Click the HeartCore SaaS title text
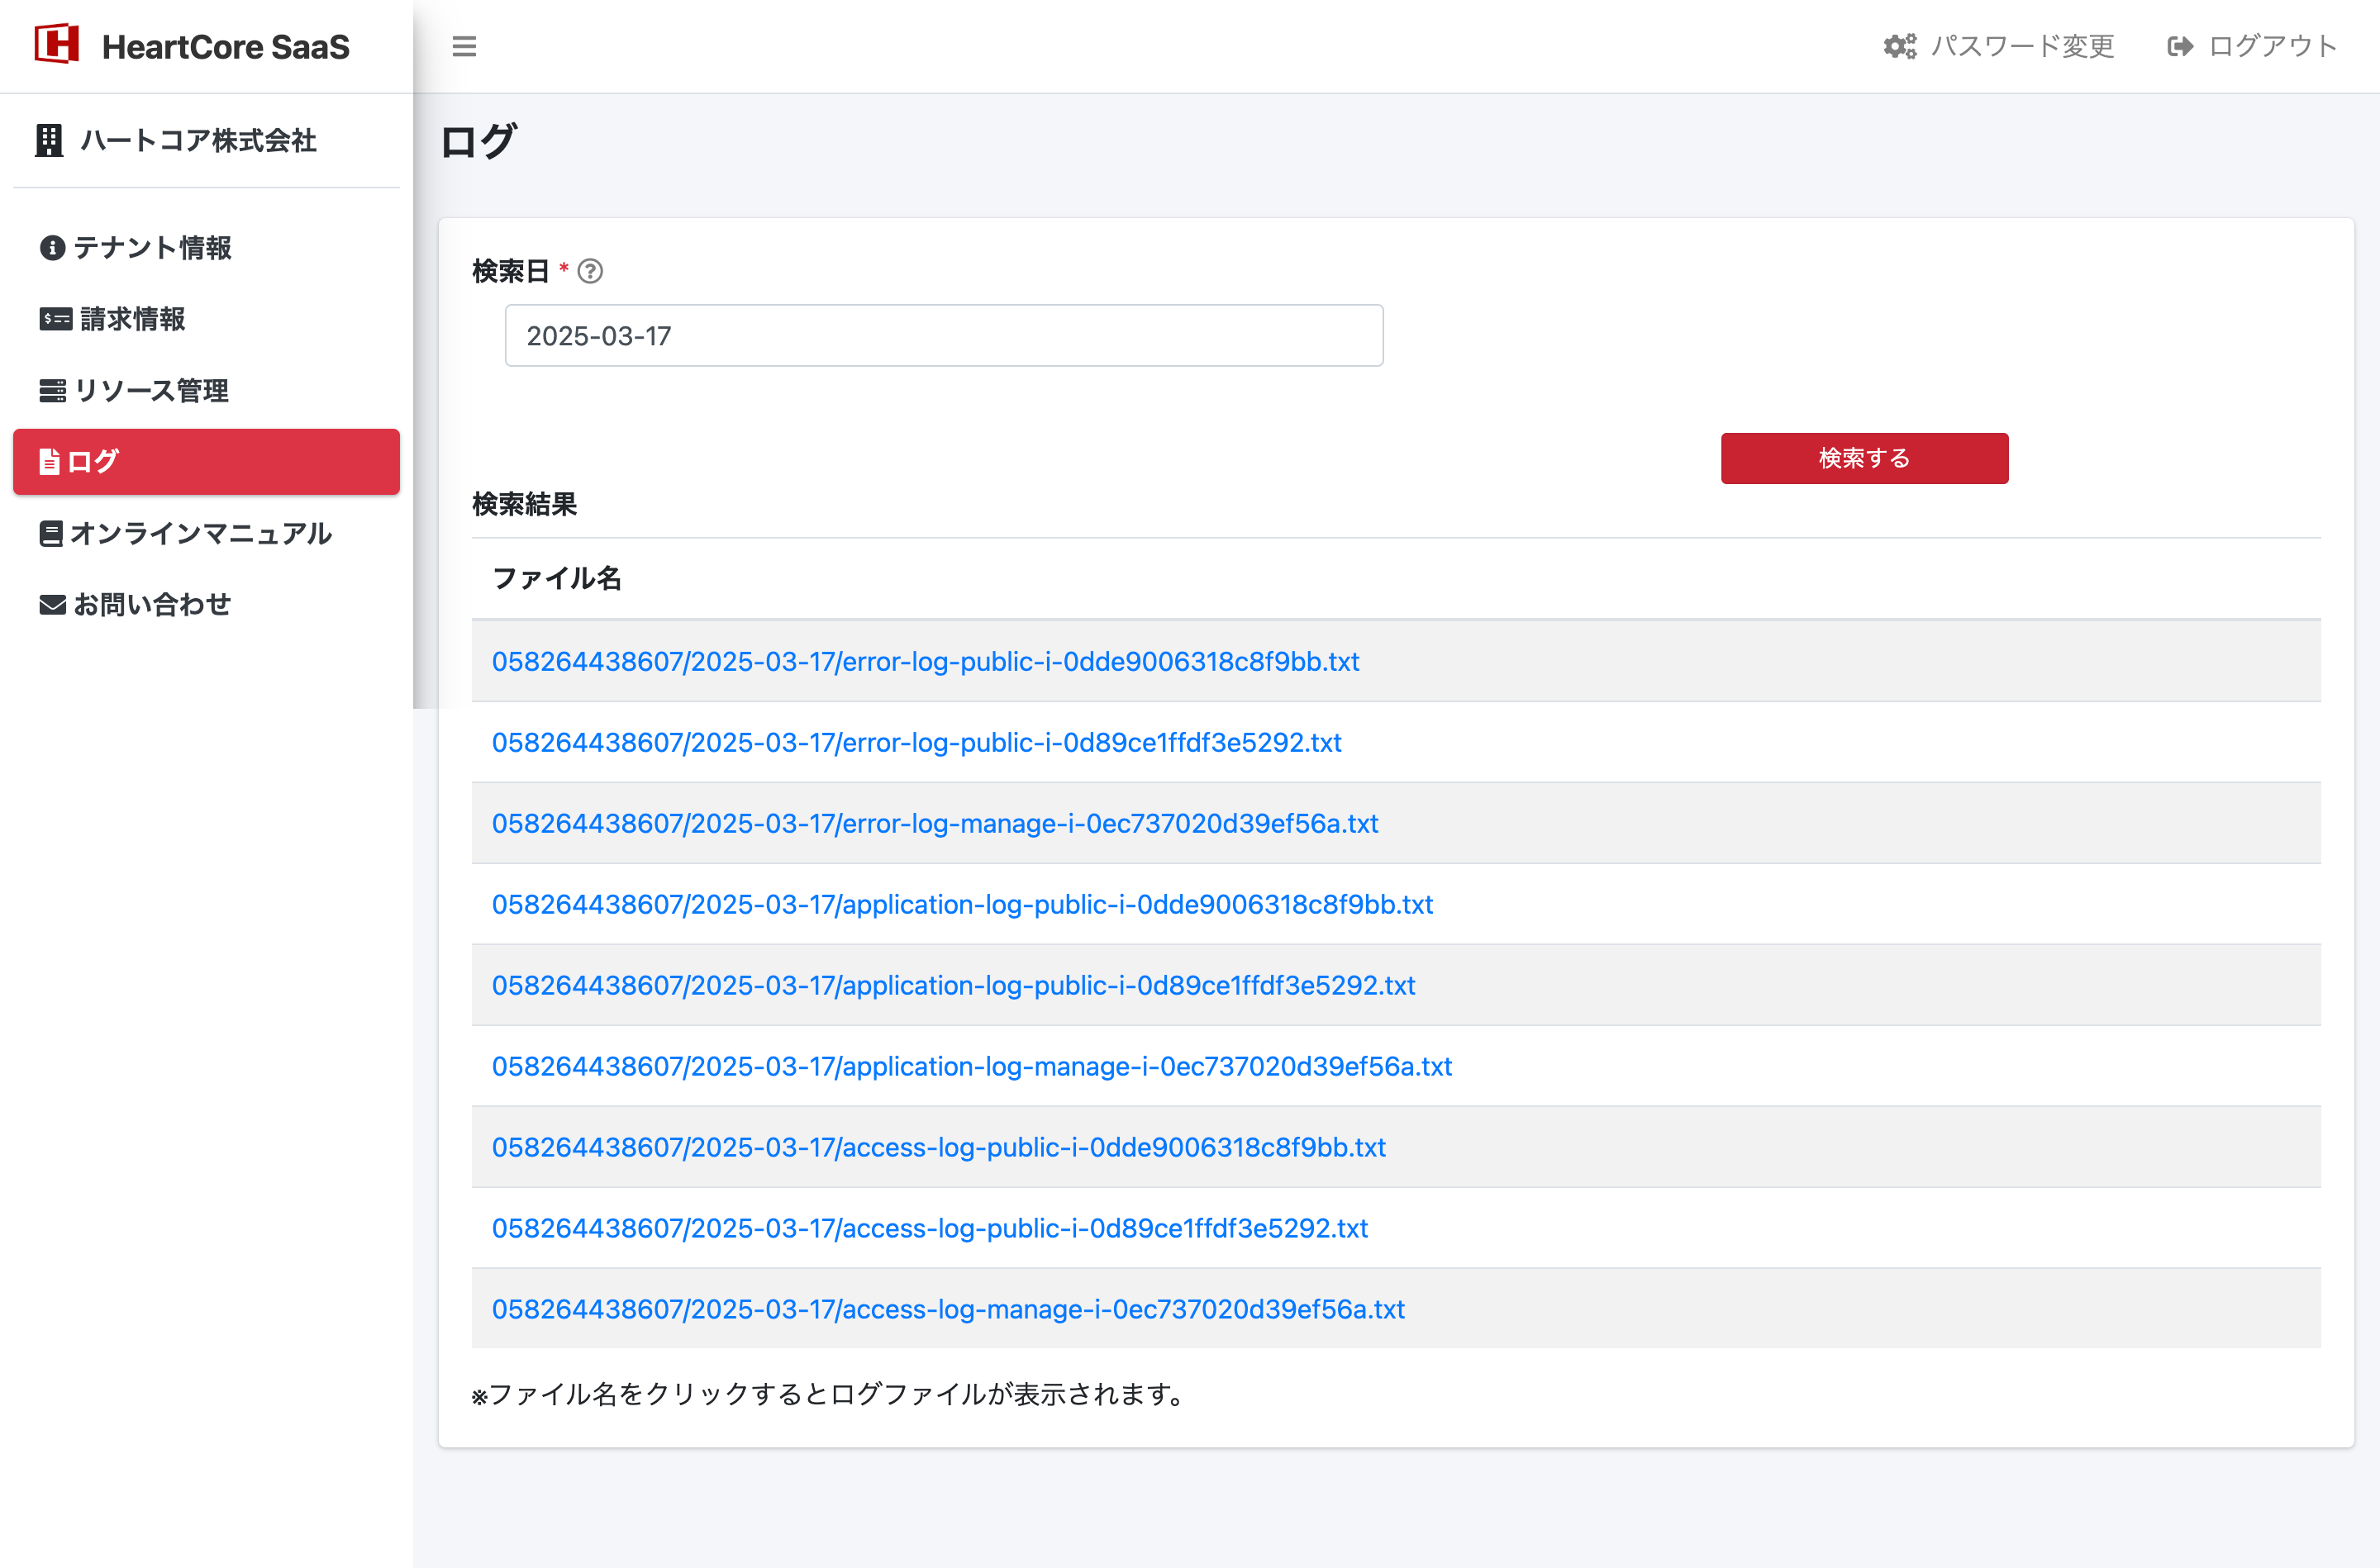Viewport: 2380px width, 1568px height. 226,47
